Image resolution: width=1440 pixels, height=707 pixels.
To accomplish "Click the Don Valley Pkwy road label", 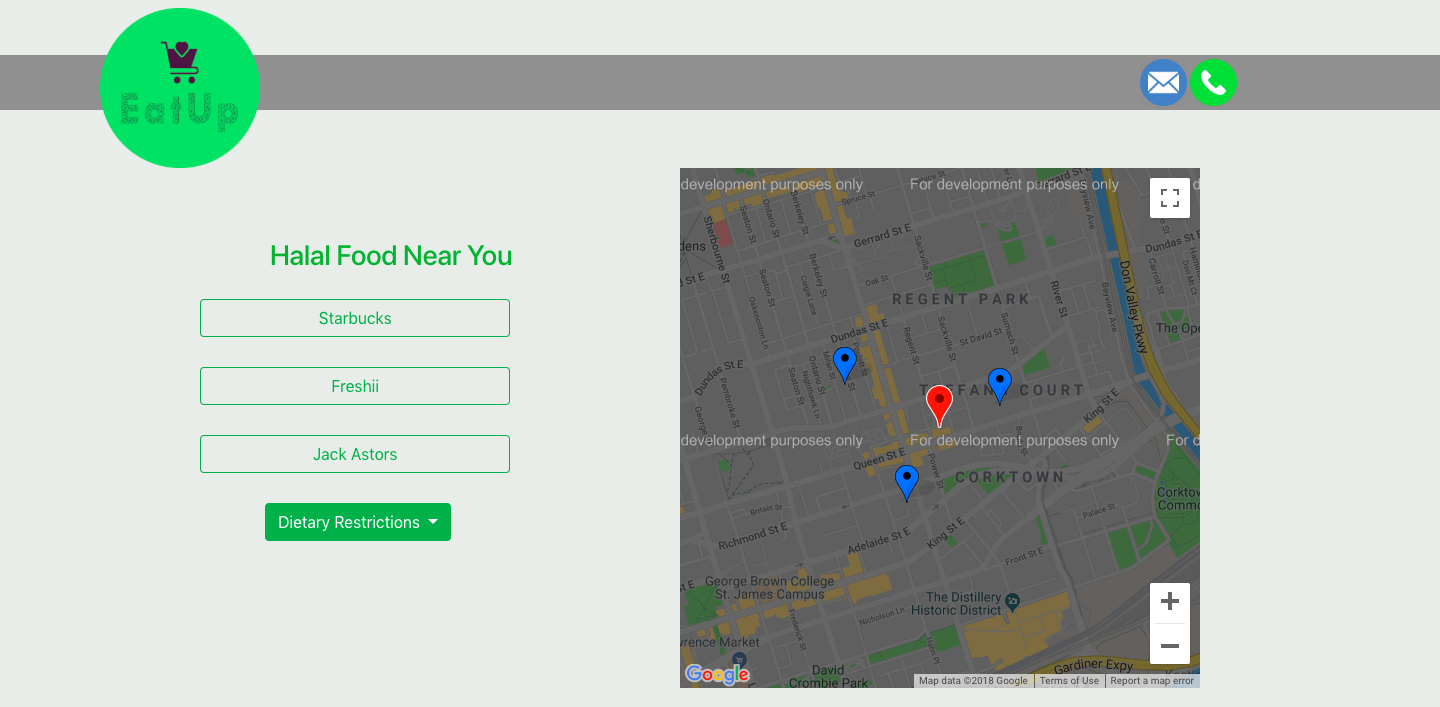I will pos(1135,307).
